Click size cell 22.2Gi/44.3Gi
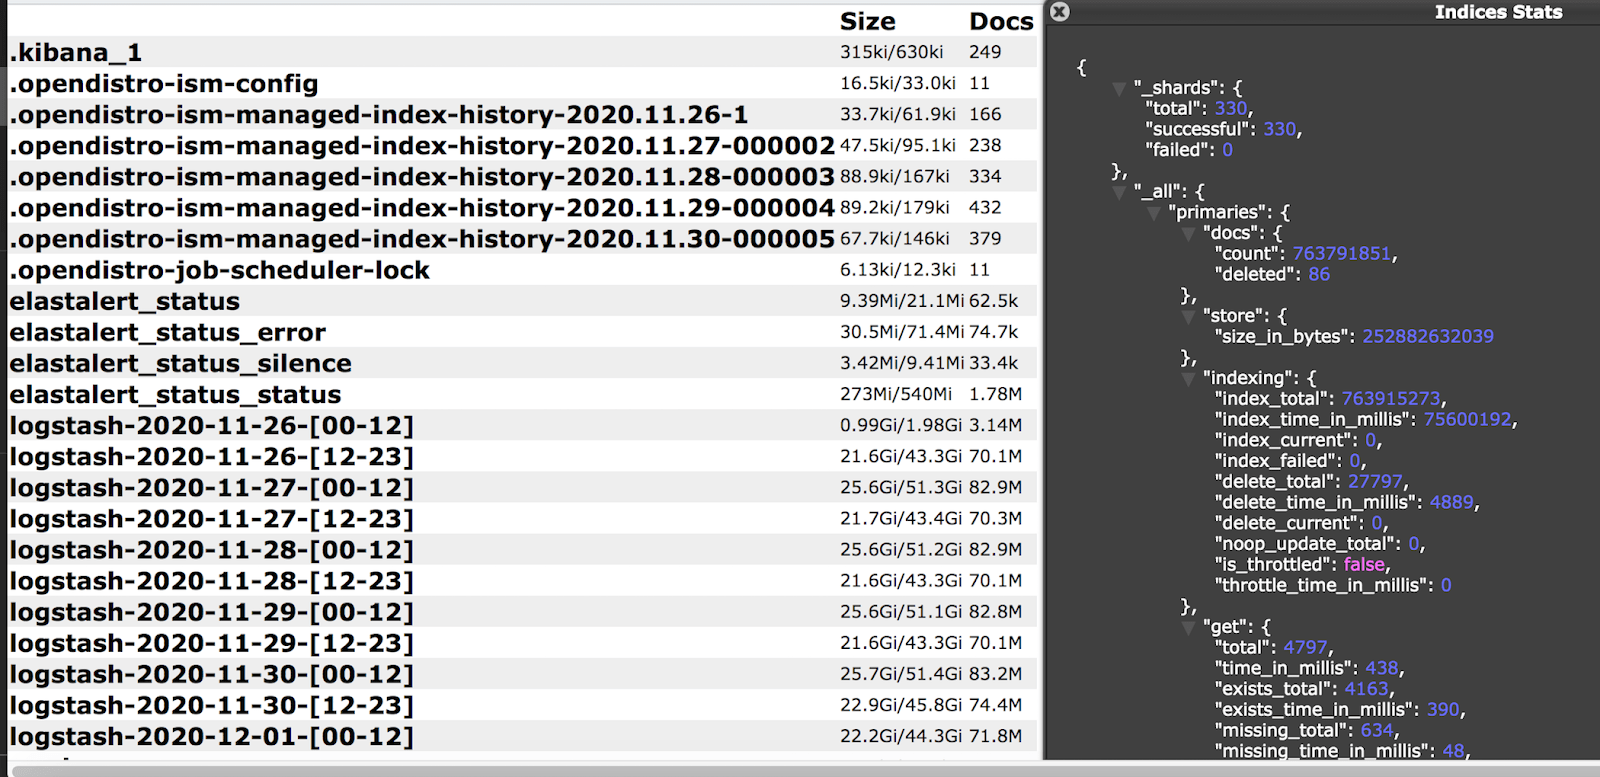 tap(901, 736)
